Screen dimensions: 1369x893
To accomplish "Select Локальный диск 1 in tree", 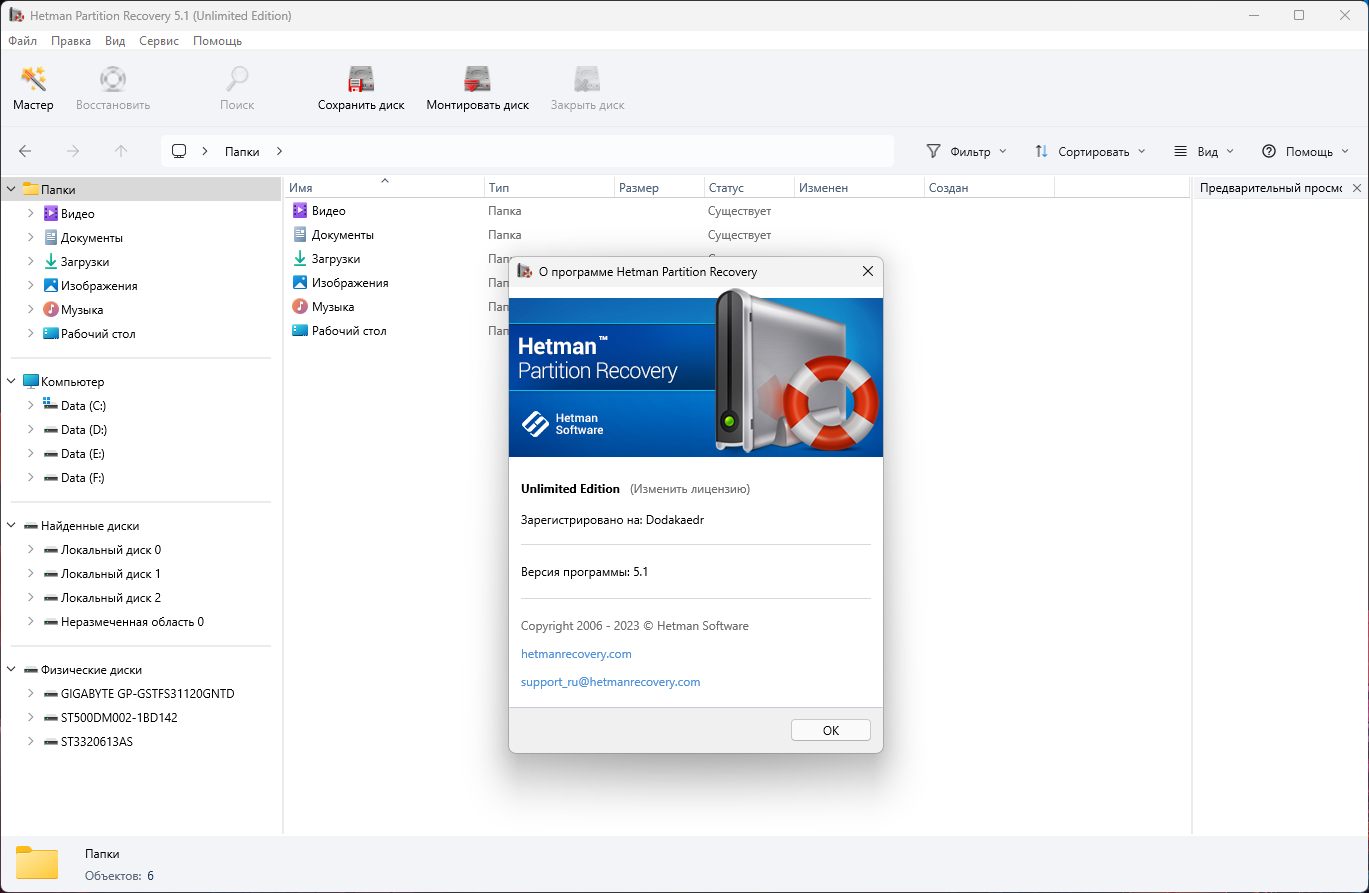I will [110, 574].
